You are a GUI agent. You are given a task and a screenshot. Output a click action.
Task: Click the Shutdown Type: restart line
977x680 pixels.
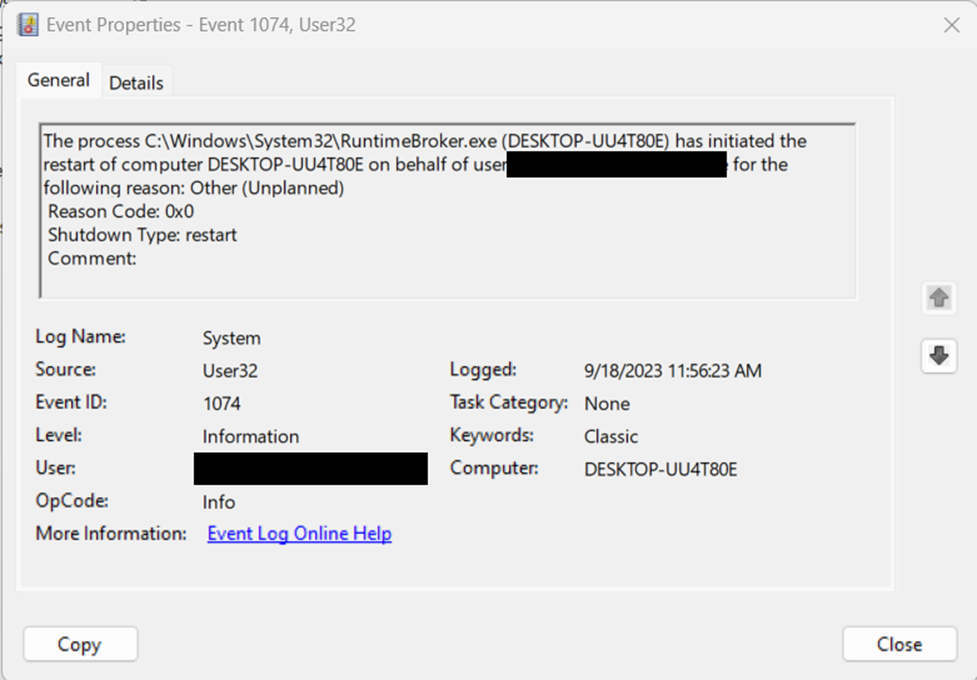(x=142, y=235)
